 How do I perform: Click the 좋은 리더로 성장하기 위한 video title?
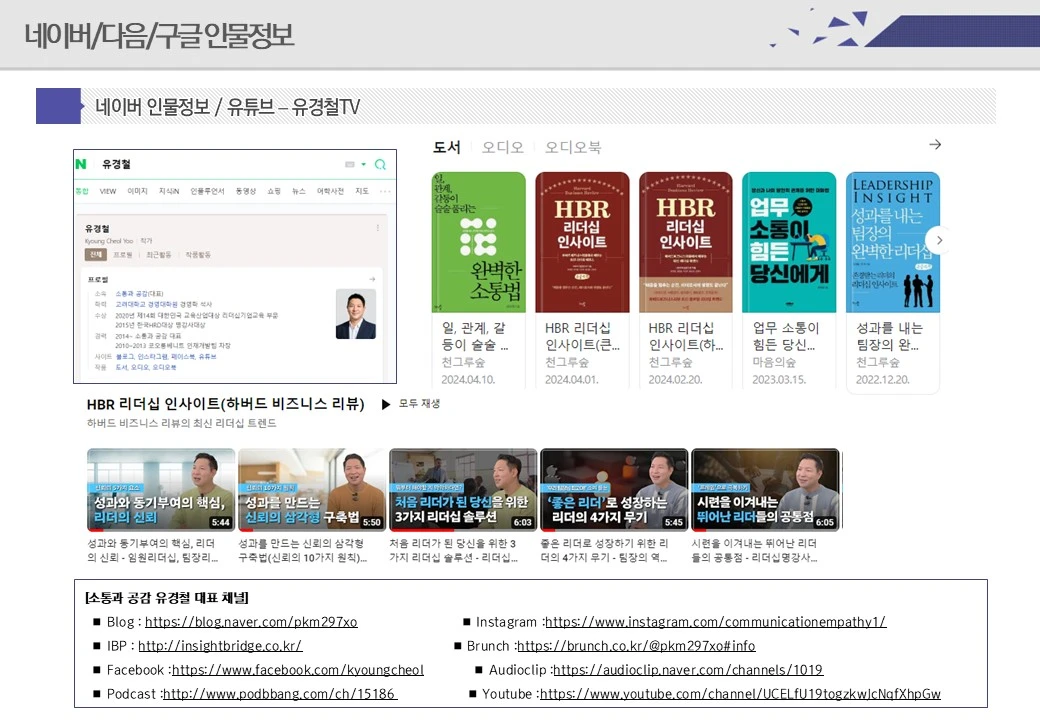(x=605, y=550)
